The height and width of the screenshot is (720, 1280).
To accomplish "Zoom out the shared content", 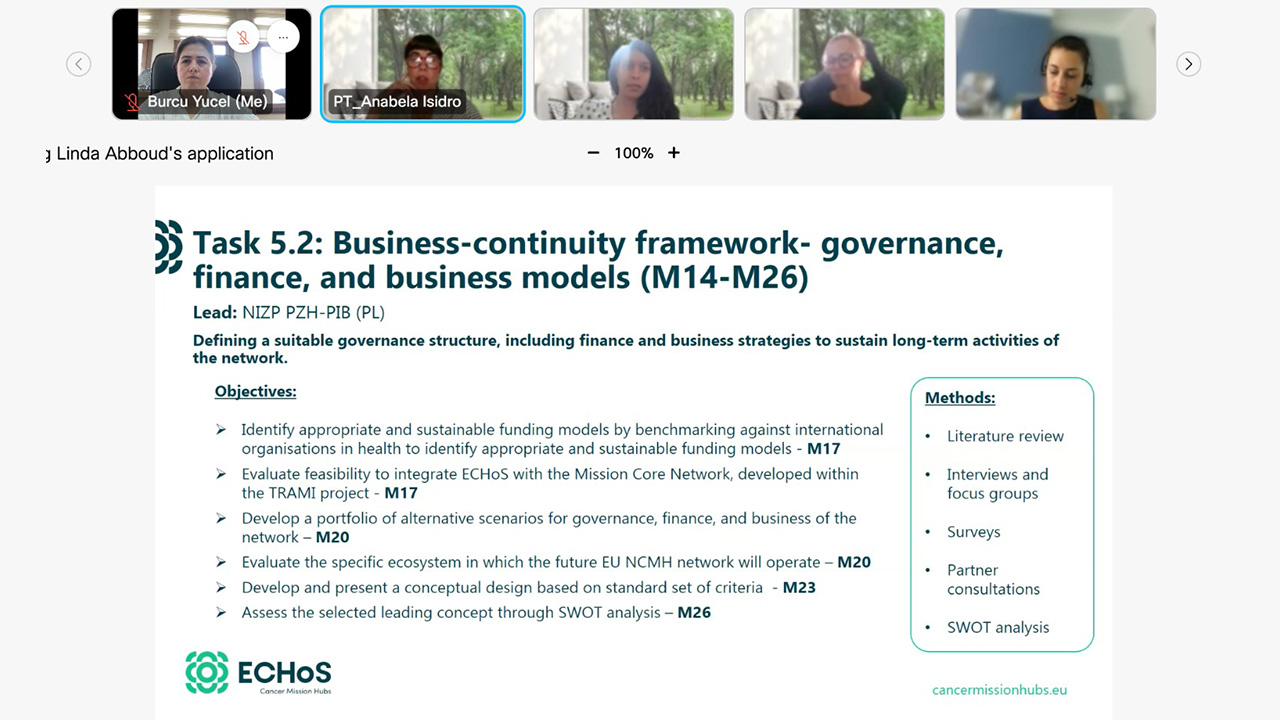I will [x=593, y=153].
